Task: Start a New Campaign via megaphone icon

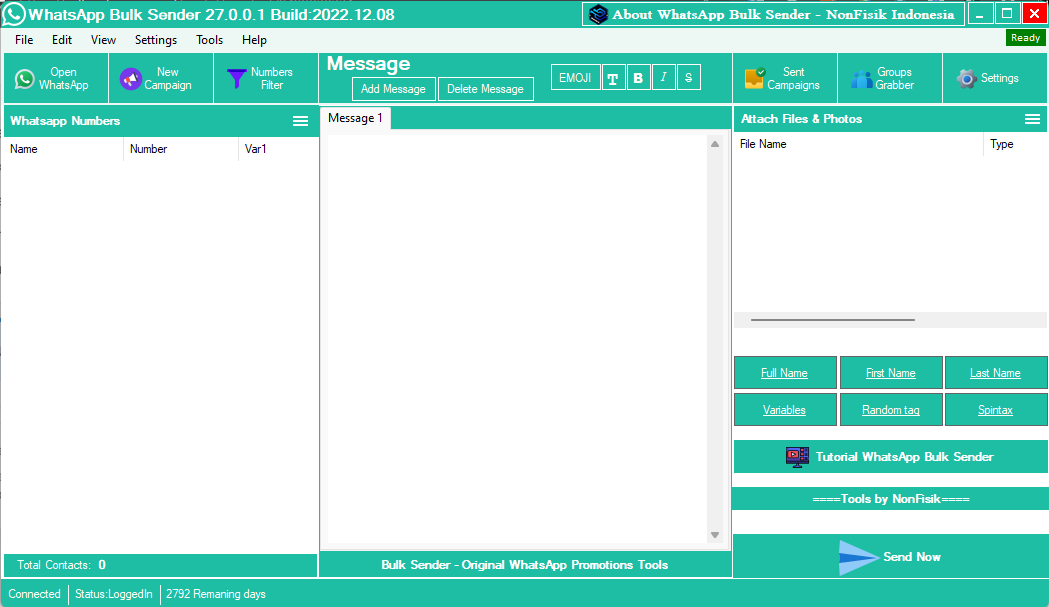Action: (131, 79)
